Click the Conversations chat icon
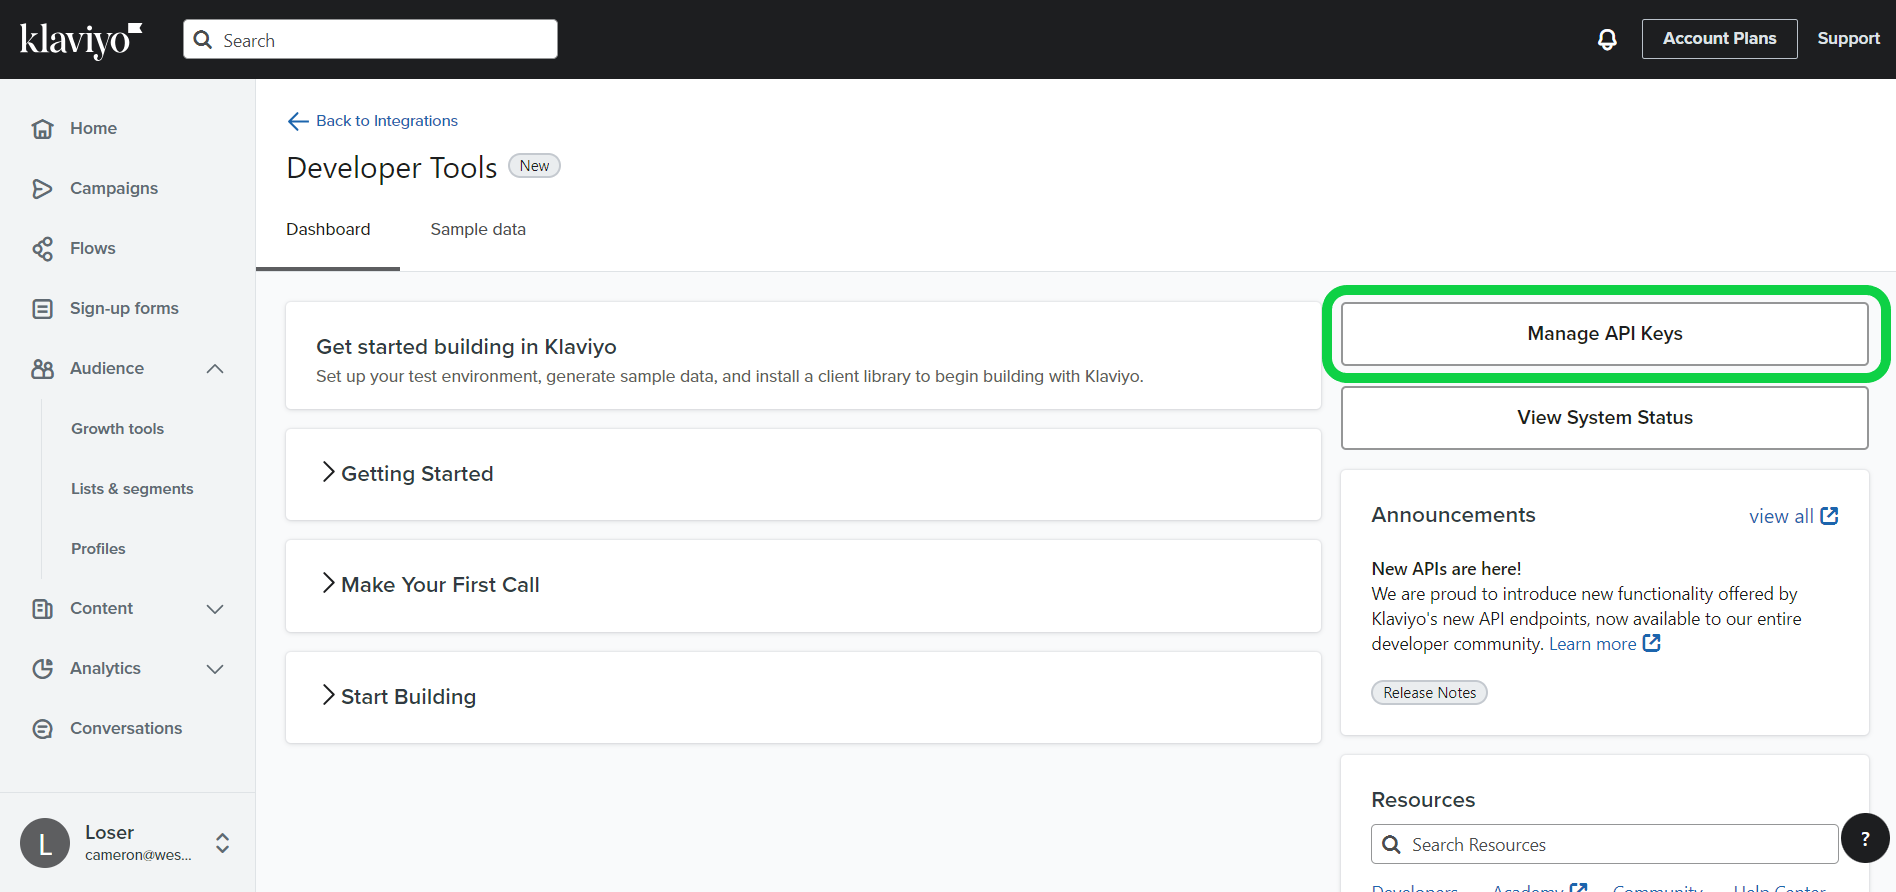 [x=42, y=728]
